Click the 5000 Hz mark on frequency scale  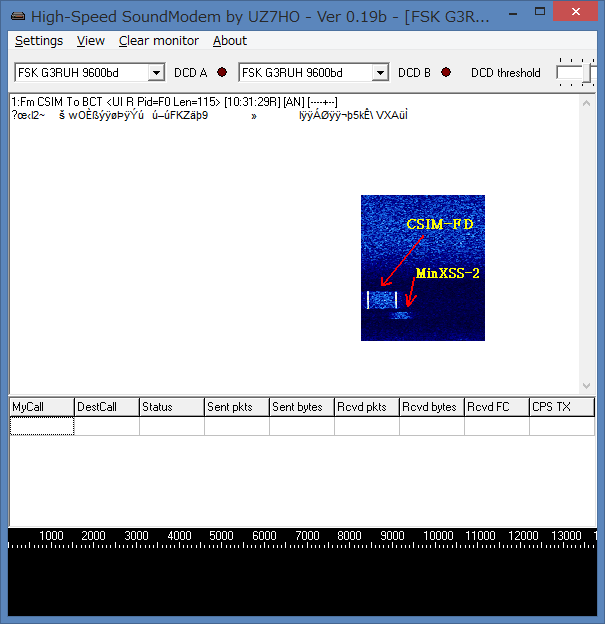[x=221, y=536]
